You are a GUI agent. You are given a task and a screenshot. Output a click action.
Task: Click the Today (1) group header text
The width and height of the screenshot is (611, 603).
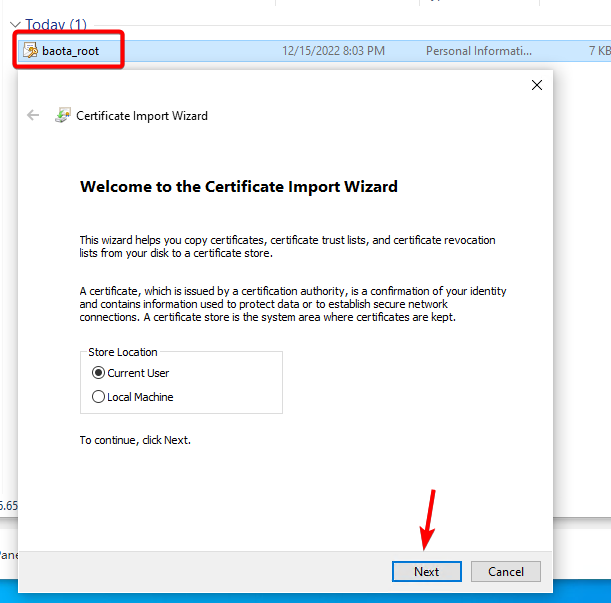(56, 25)
